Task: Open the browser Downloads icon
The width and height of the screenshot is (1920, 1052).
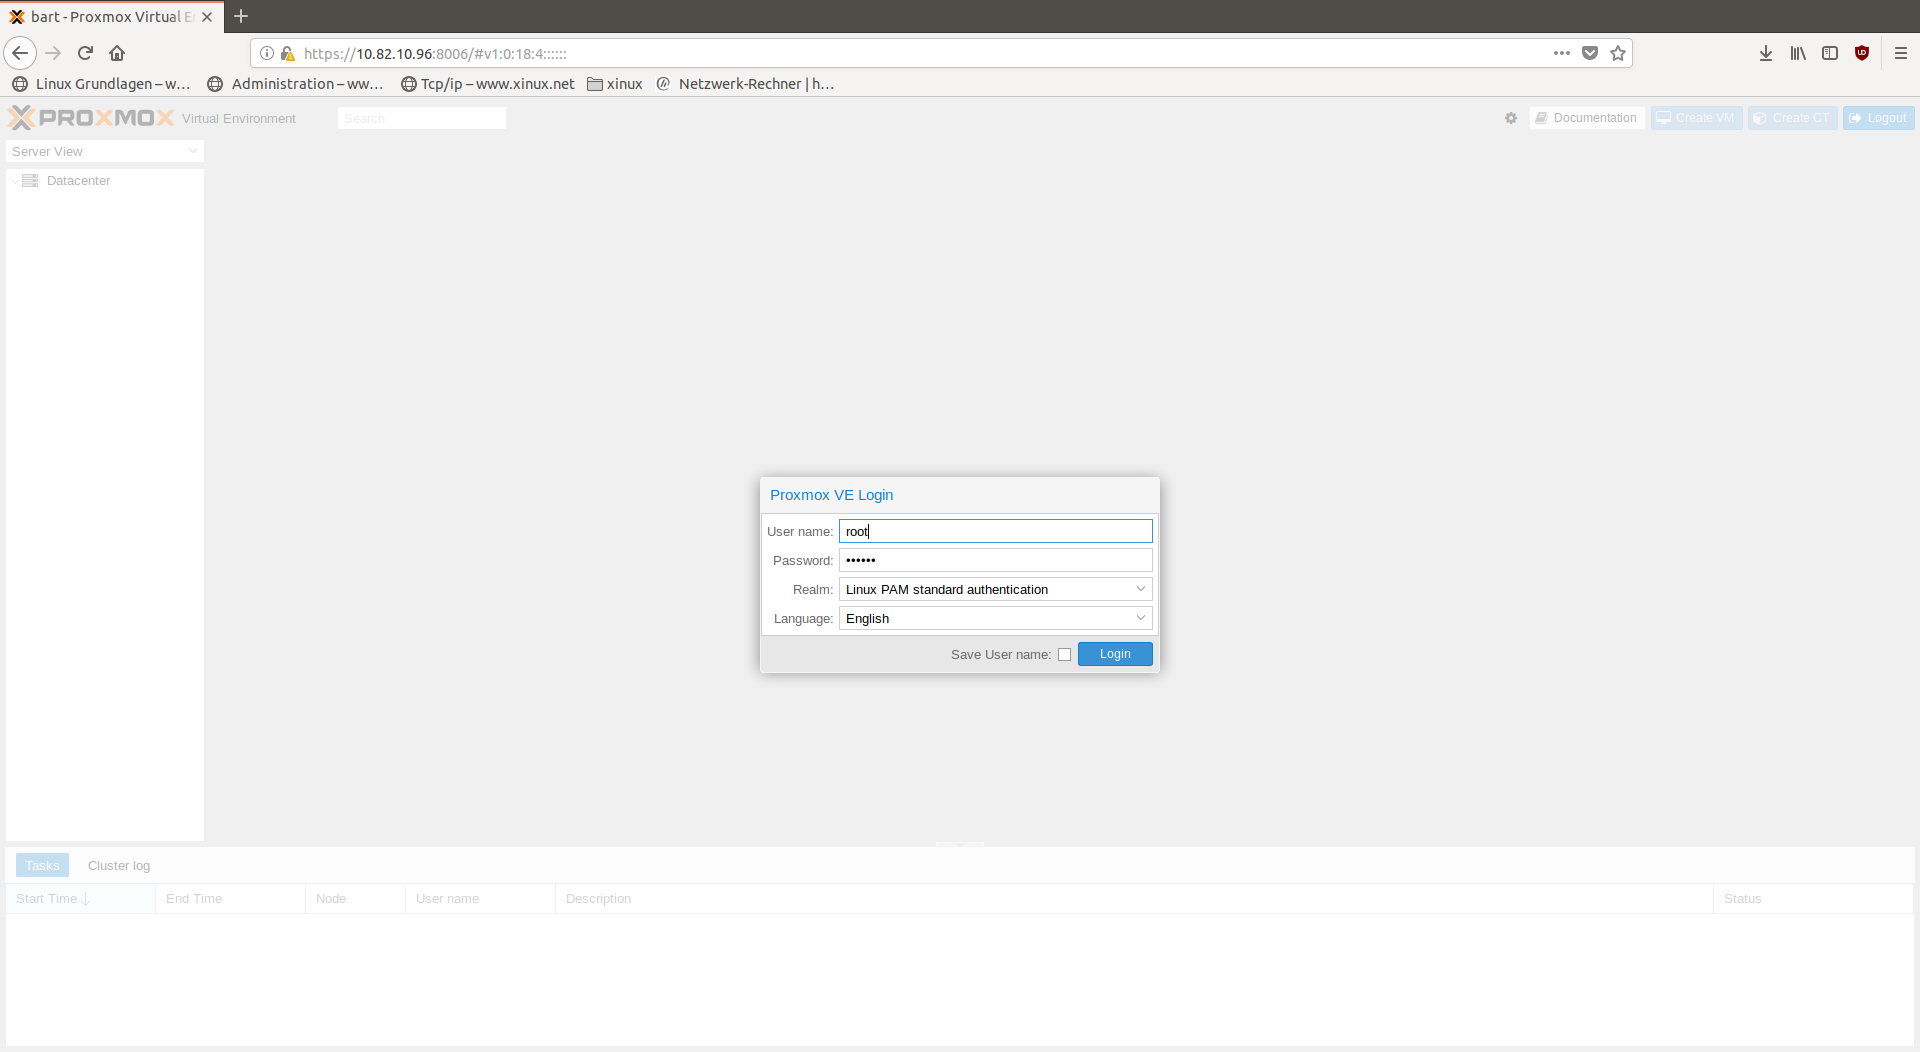Action: coord(1765,53)
